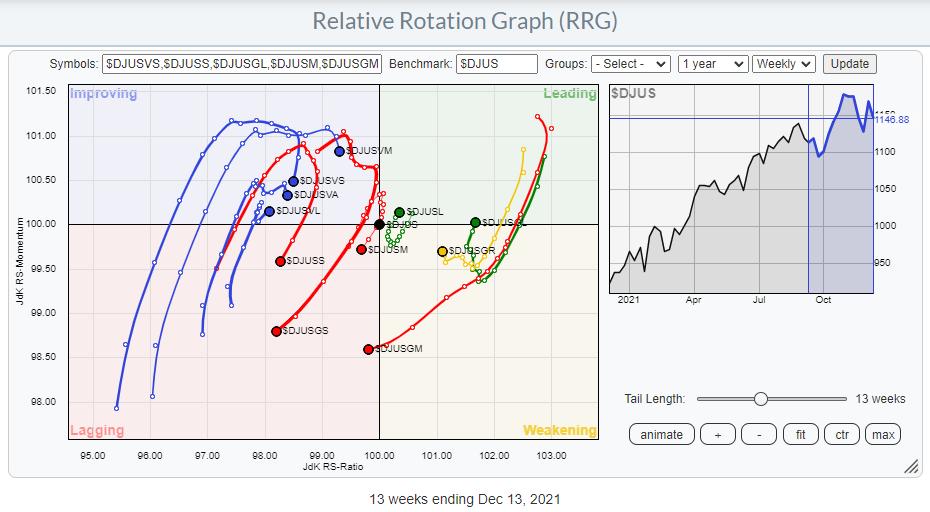Click the plus zoom button
Image resolution: width=930 pixels, height=512 pixels.
pos(718,434)
